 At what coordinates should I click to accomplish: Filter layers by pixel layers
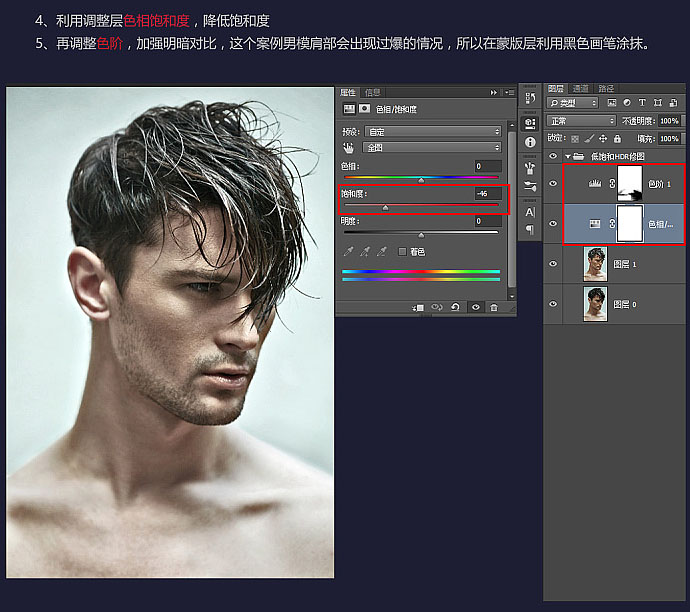coord(612,103)
